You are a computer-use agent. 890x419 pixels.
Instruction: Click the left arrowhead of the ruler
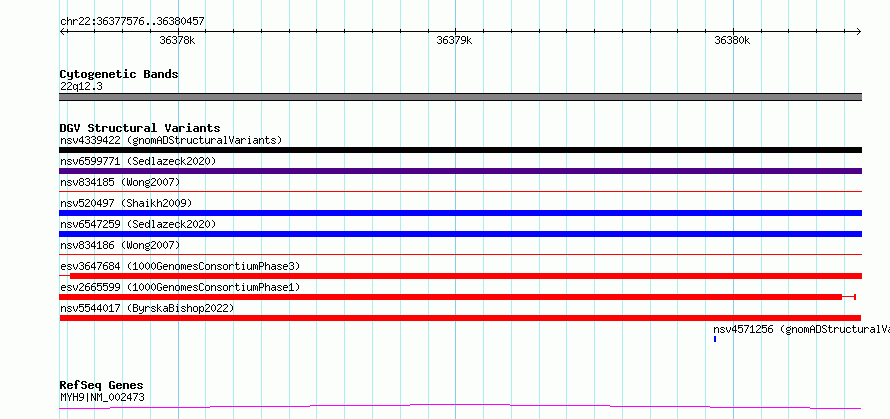(x=62, y=31)
